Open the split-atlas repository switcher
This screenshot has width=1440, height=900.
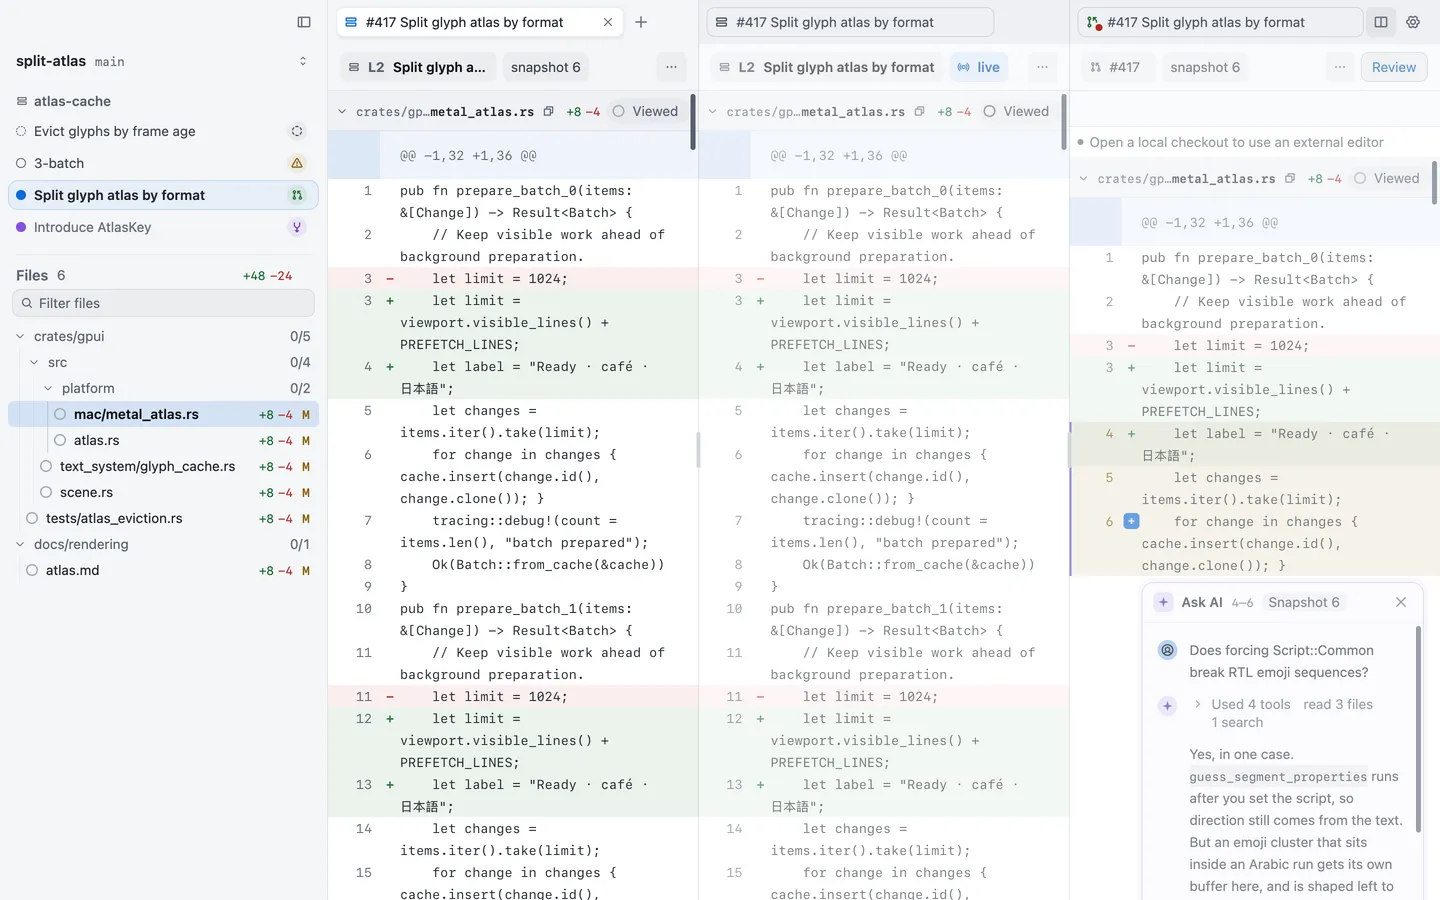coord(303,61)
